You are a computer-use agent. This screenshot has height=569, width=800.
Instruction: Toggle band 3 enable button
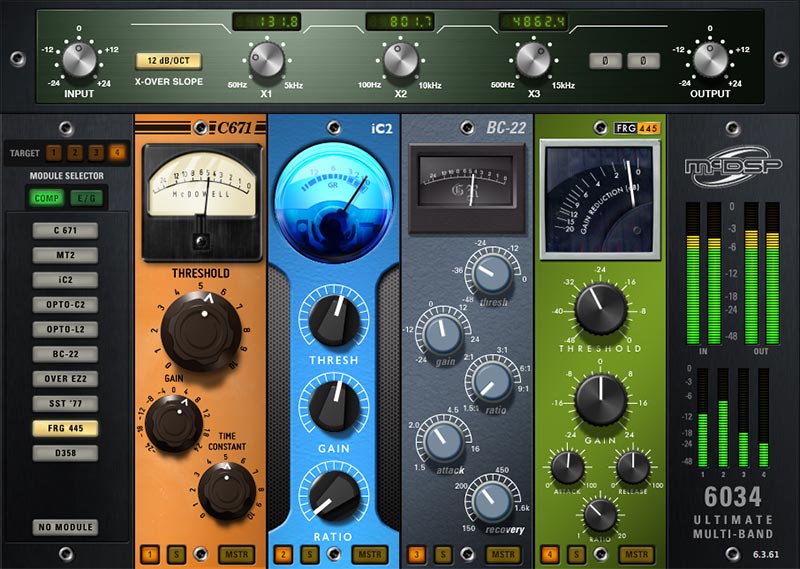coord(417,554)
